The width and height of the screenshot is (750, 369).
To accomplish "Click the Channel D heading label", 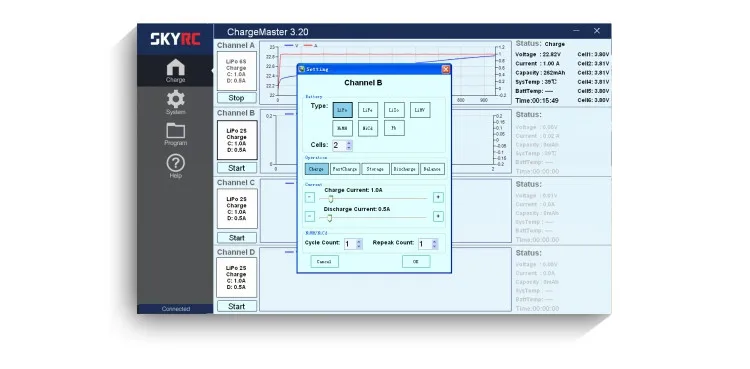I will click(x=236, y=252).
